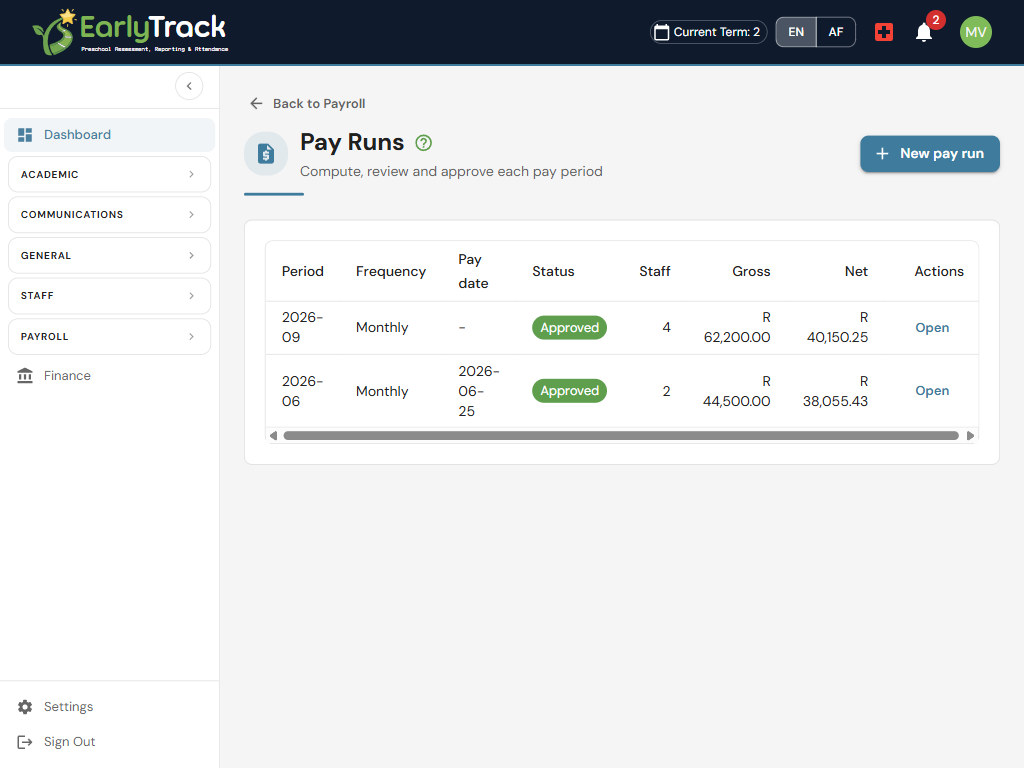1024x768 pixels.
Task: Click the Actions column header
Action: click(x=938, y=271)
